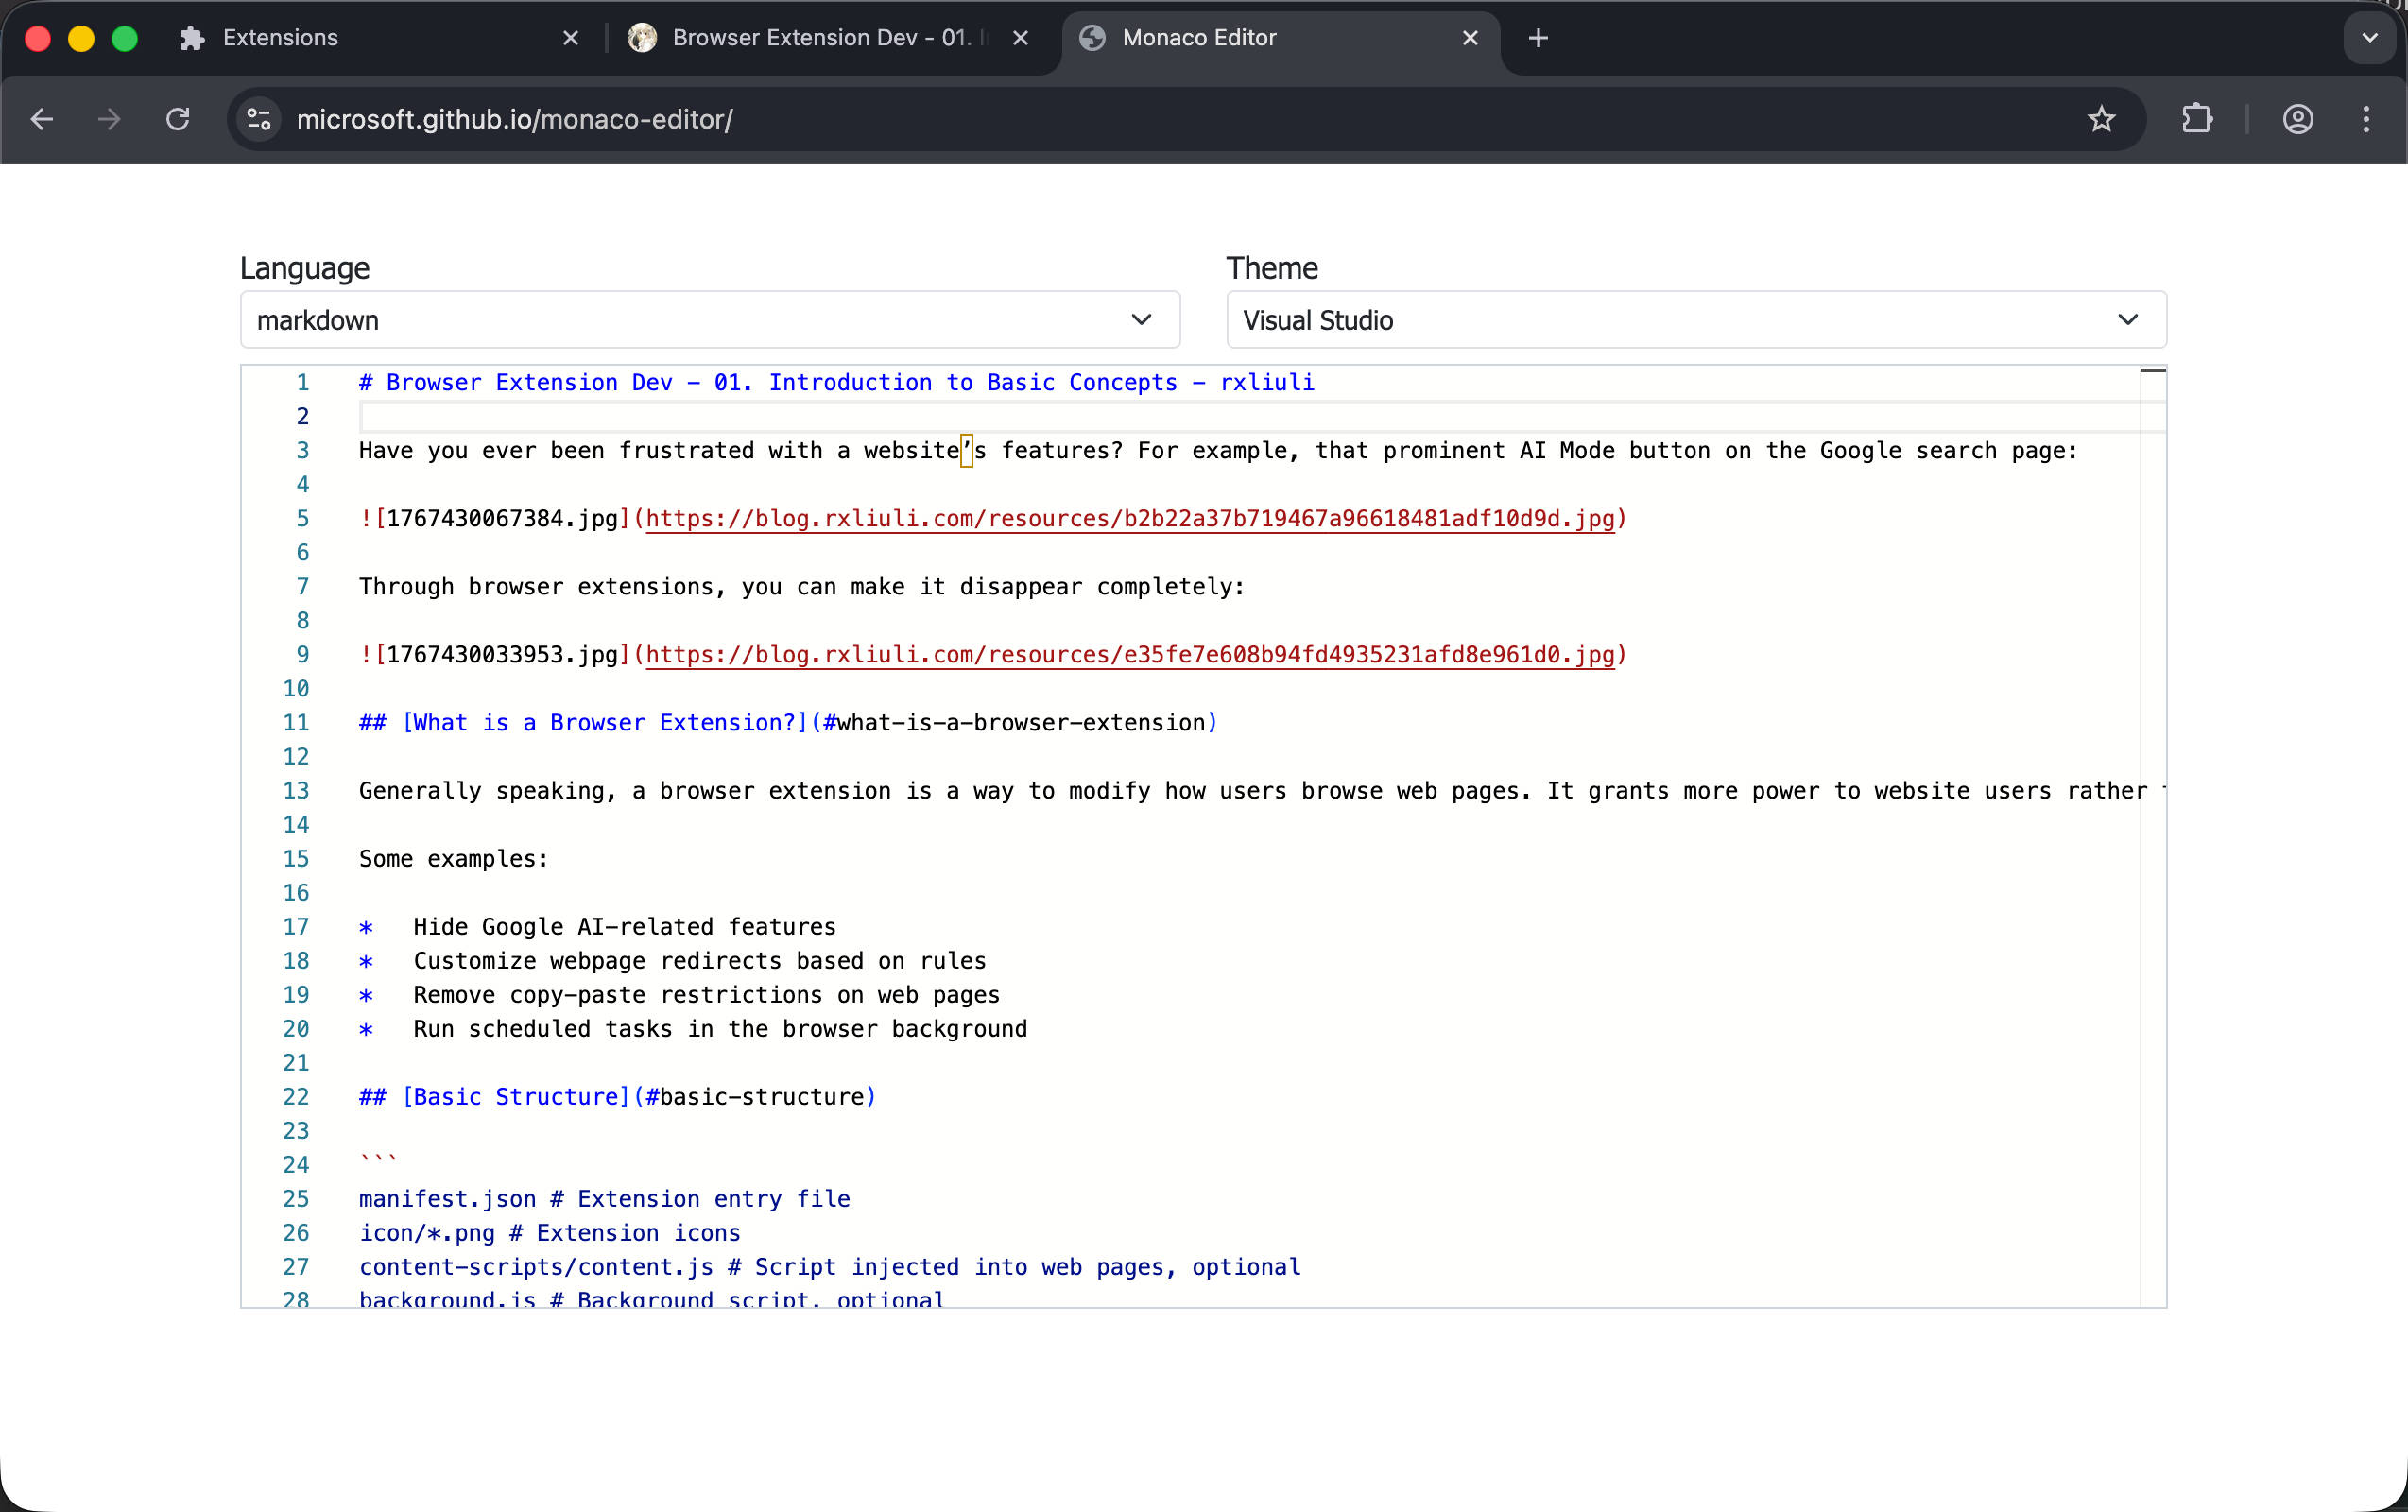This screenshot has height=1512, width=2408.
Task: Expand the tab search chevron
Action: click(x=2369, y=38)
